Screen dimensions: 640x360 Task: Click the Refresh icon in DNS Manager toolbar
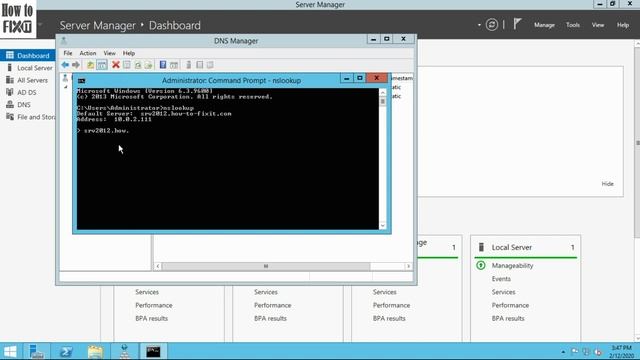138,65
